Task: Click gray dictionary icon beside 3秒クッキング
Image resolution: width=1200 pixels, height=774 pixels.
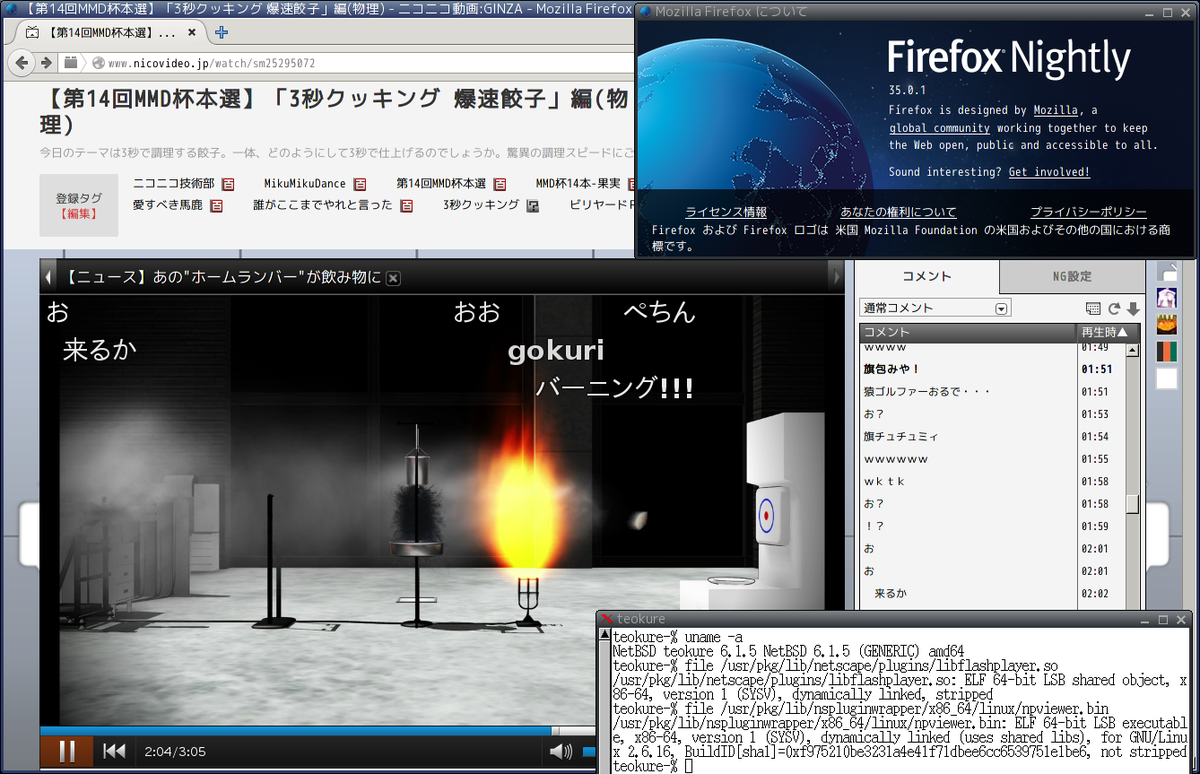Action: coord(533,205)
